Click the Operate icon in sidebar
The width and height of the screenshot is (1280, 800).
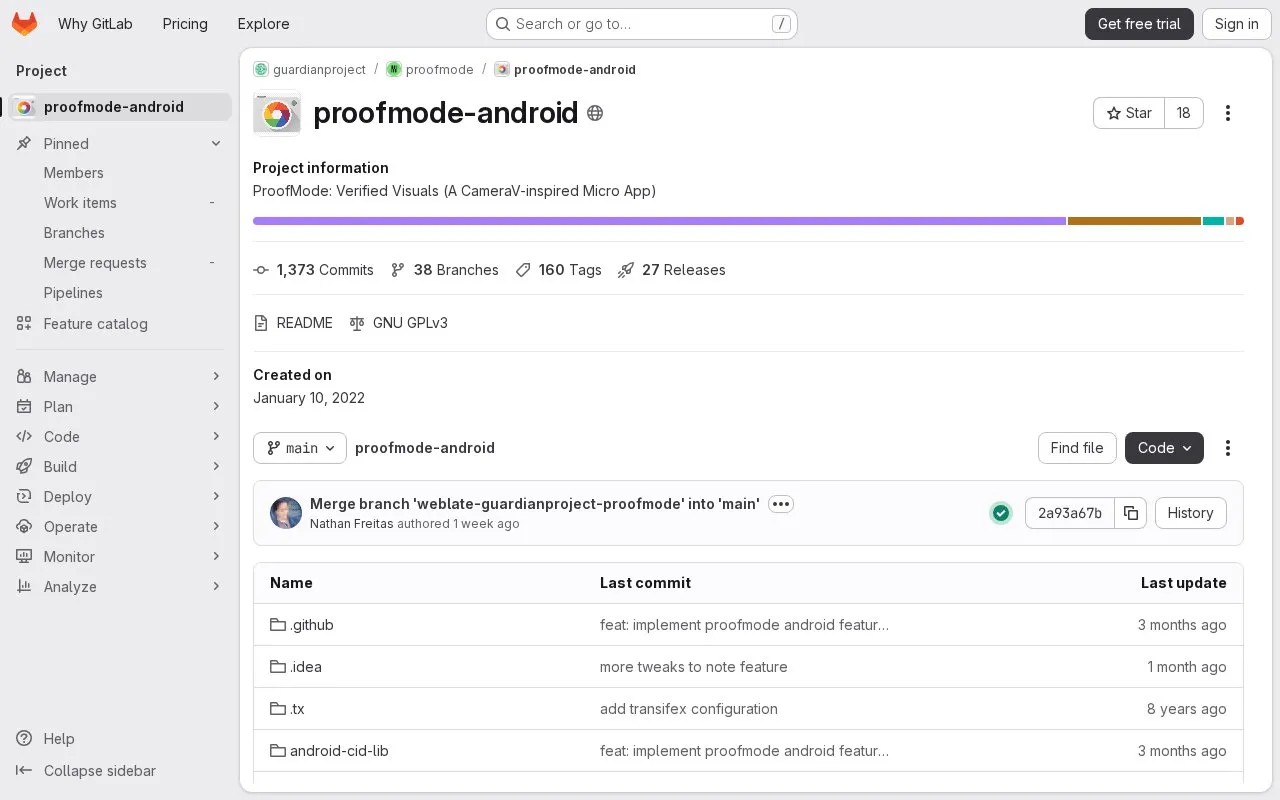pyautogui.click(x=24, y=527)
